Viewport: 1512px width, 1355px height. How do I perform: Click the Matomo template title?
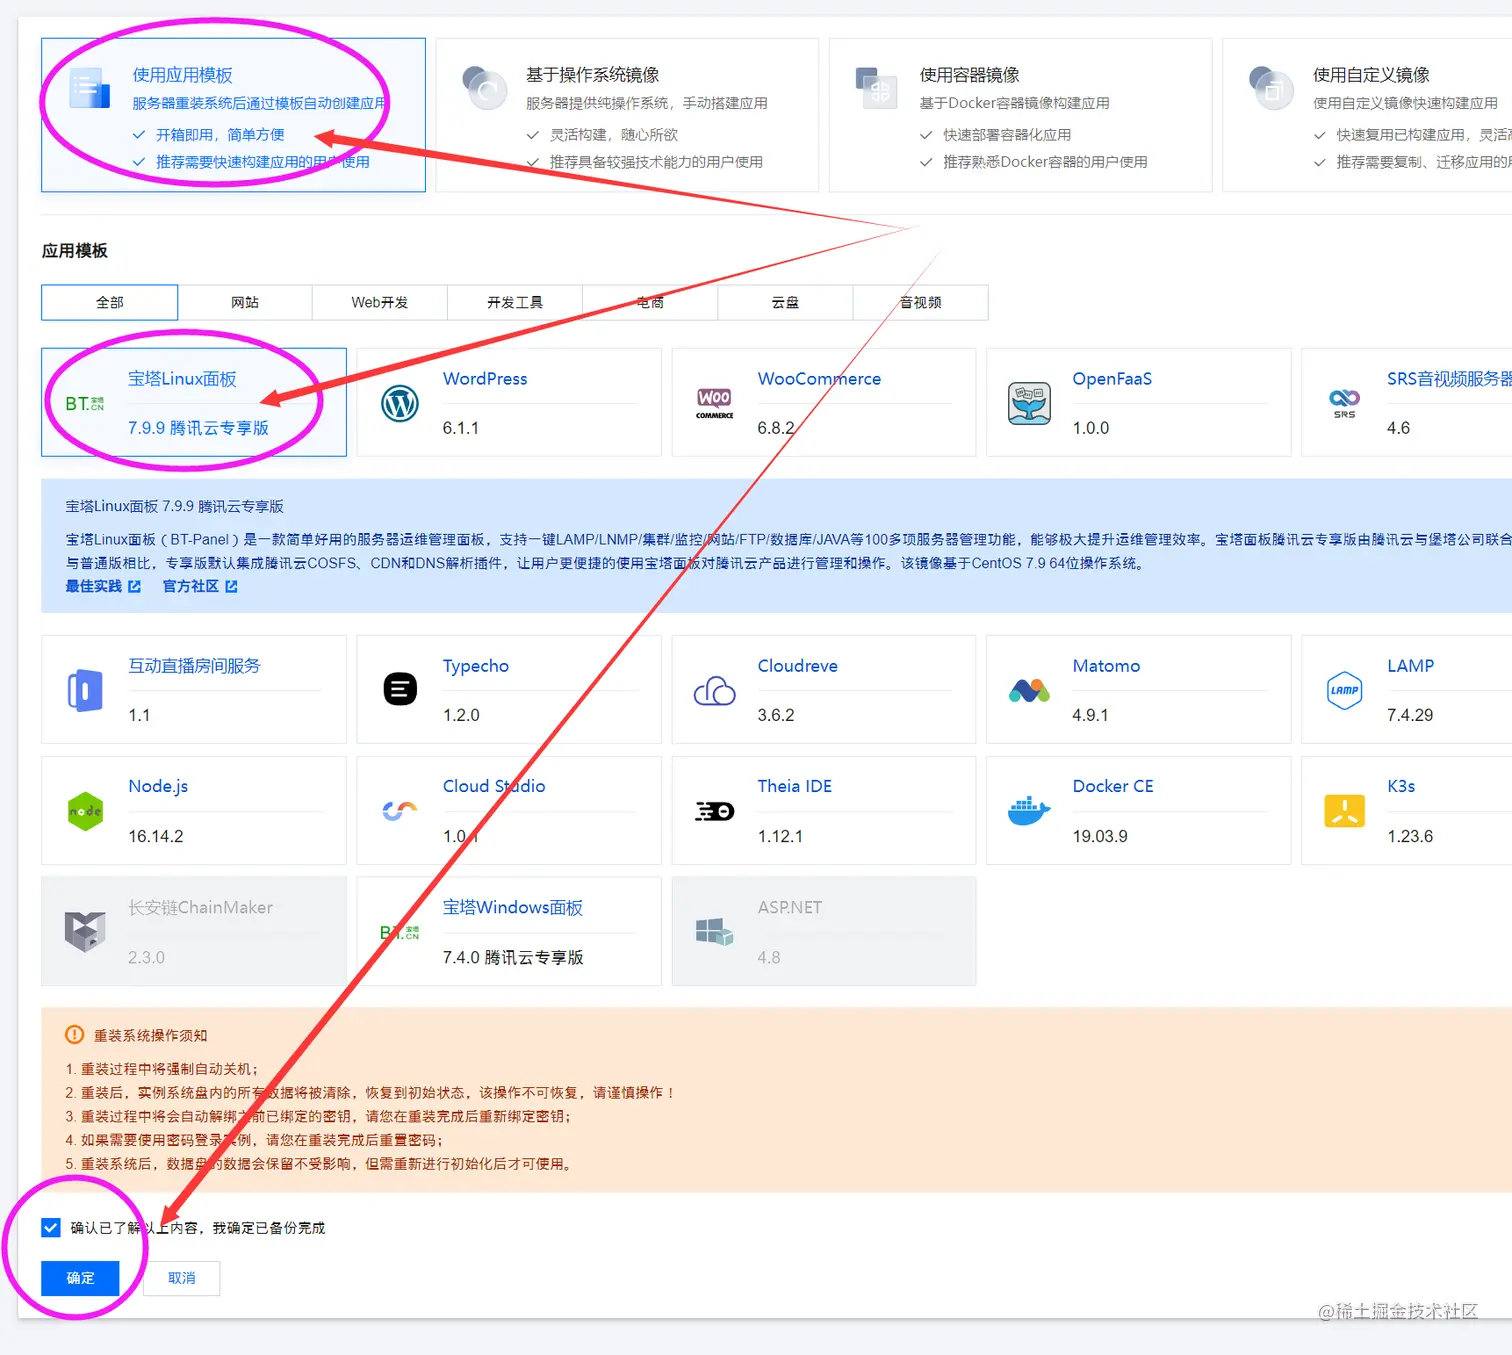pyautogui.click(x=1106, y=666)
